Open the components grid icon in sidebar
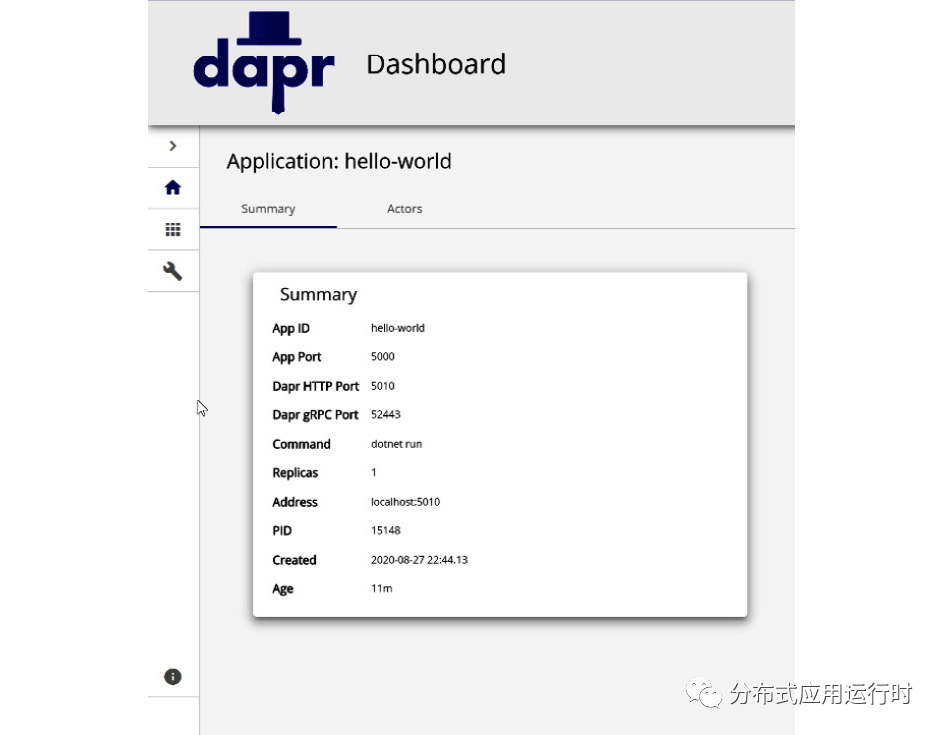This screenshot has width=943, height=735. (x=173, y=229)
